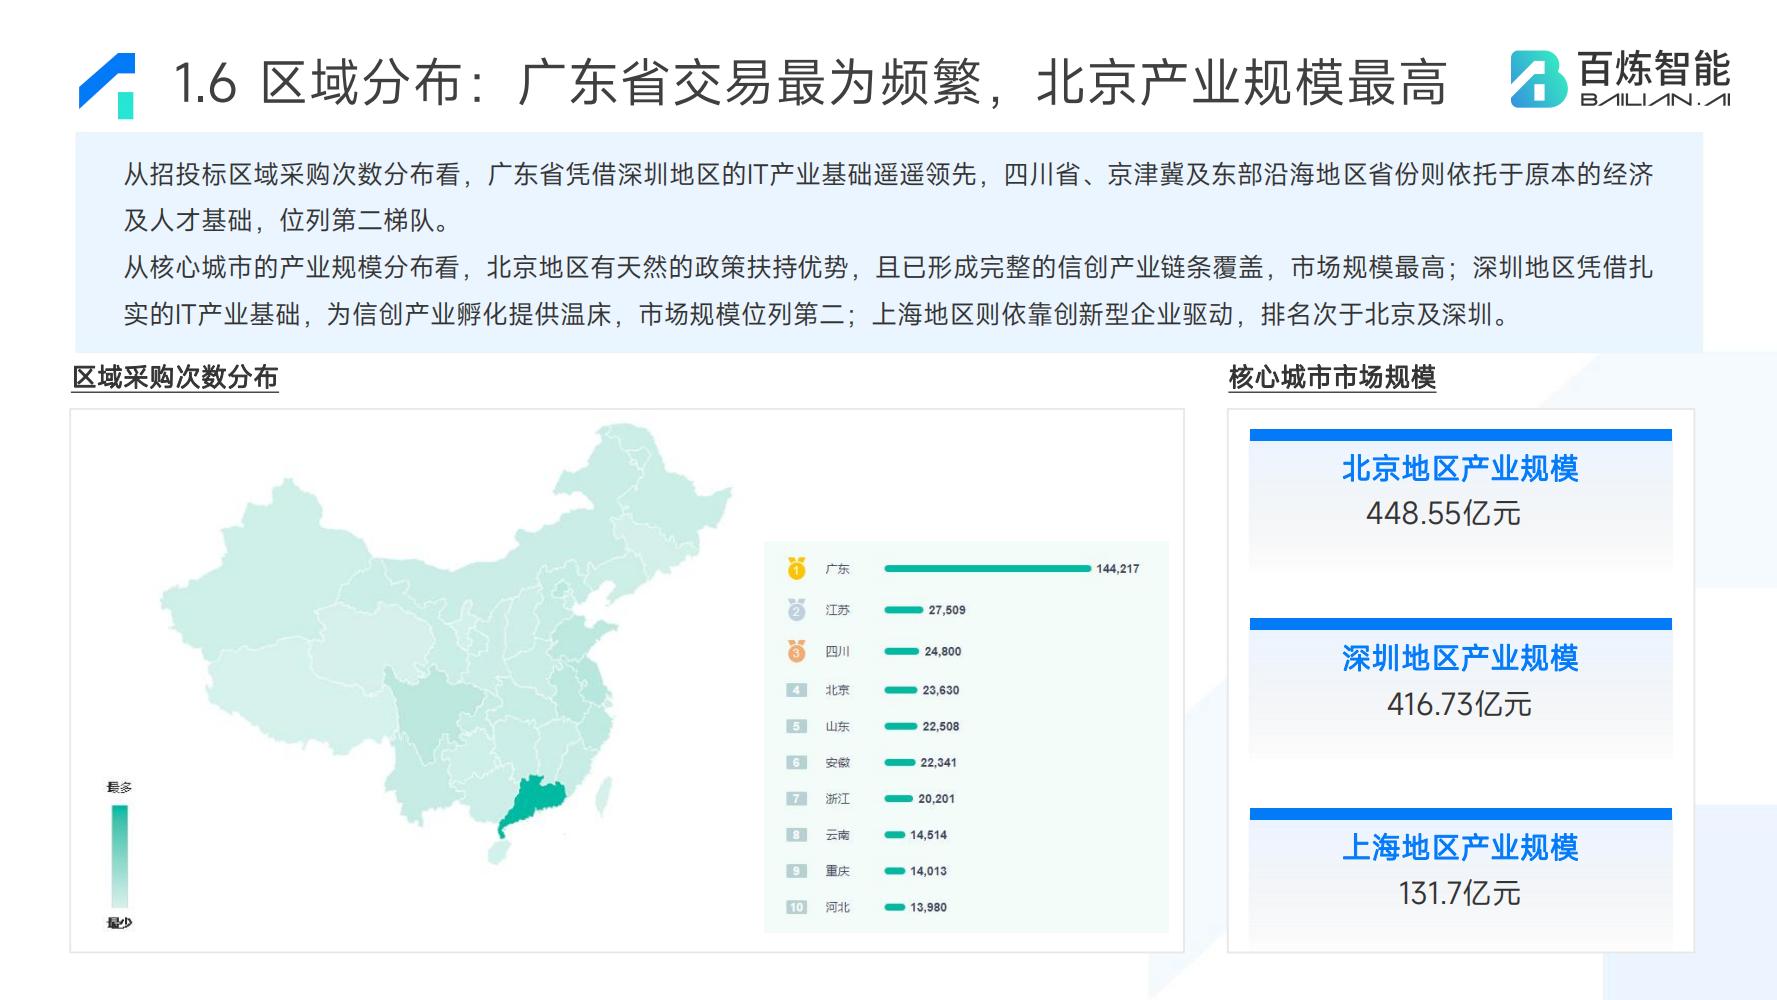Click the 四川 label in the ranking list
Image resolution: width=1777 pixels, height=1000 pixels.
click(x=837, y=651)
